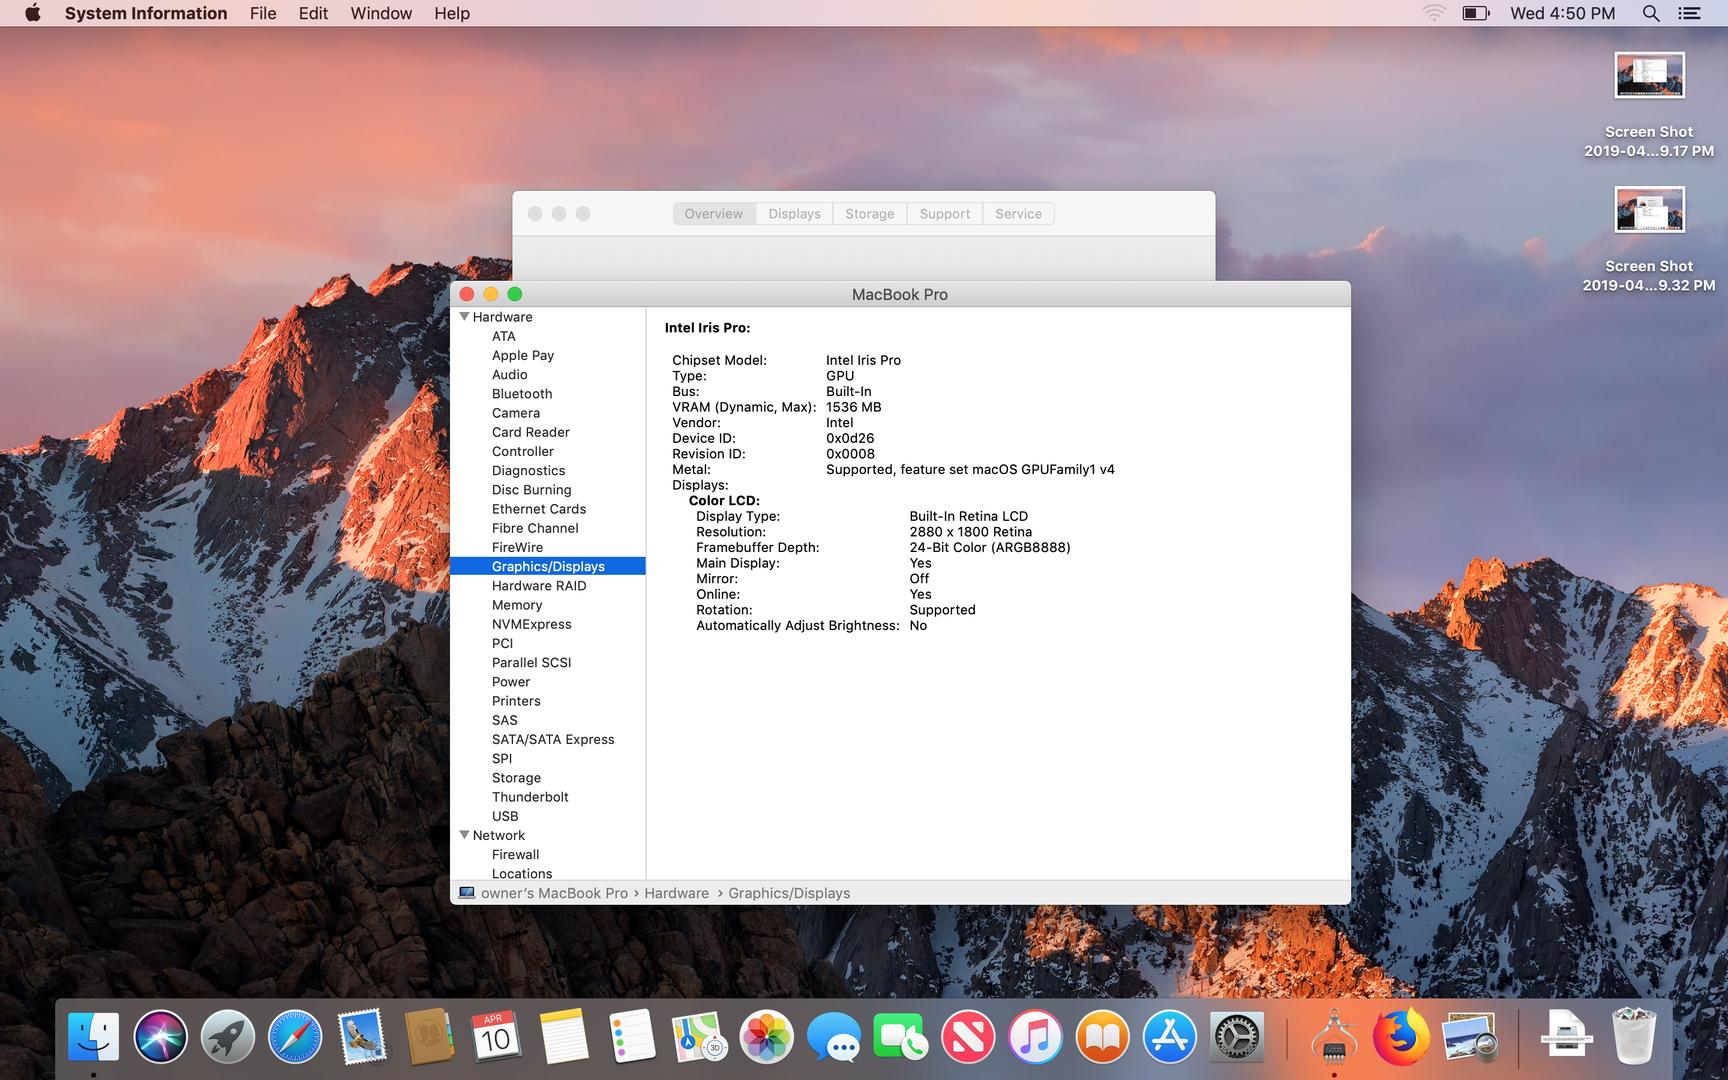Select Storage in the sidebar
Image resolution: width=1728 pixels, height=1080 pixels.
516,777
